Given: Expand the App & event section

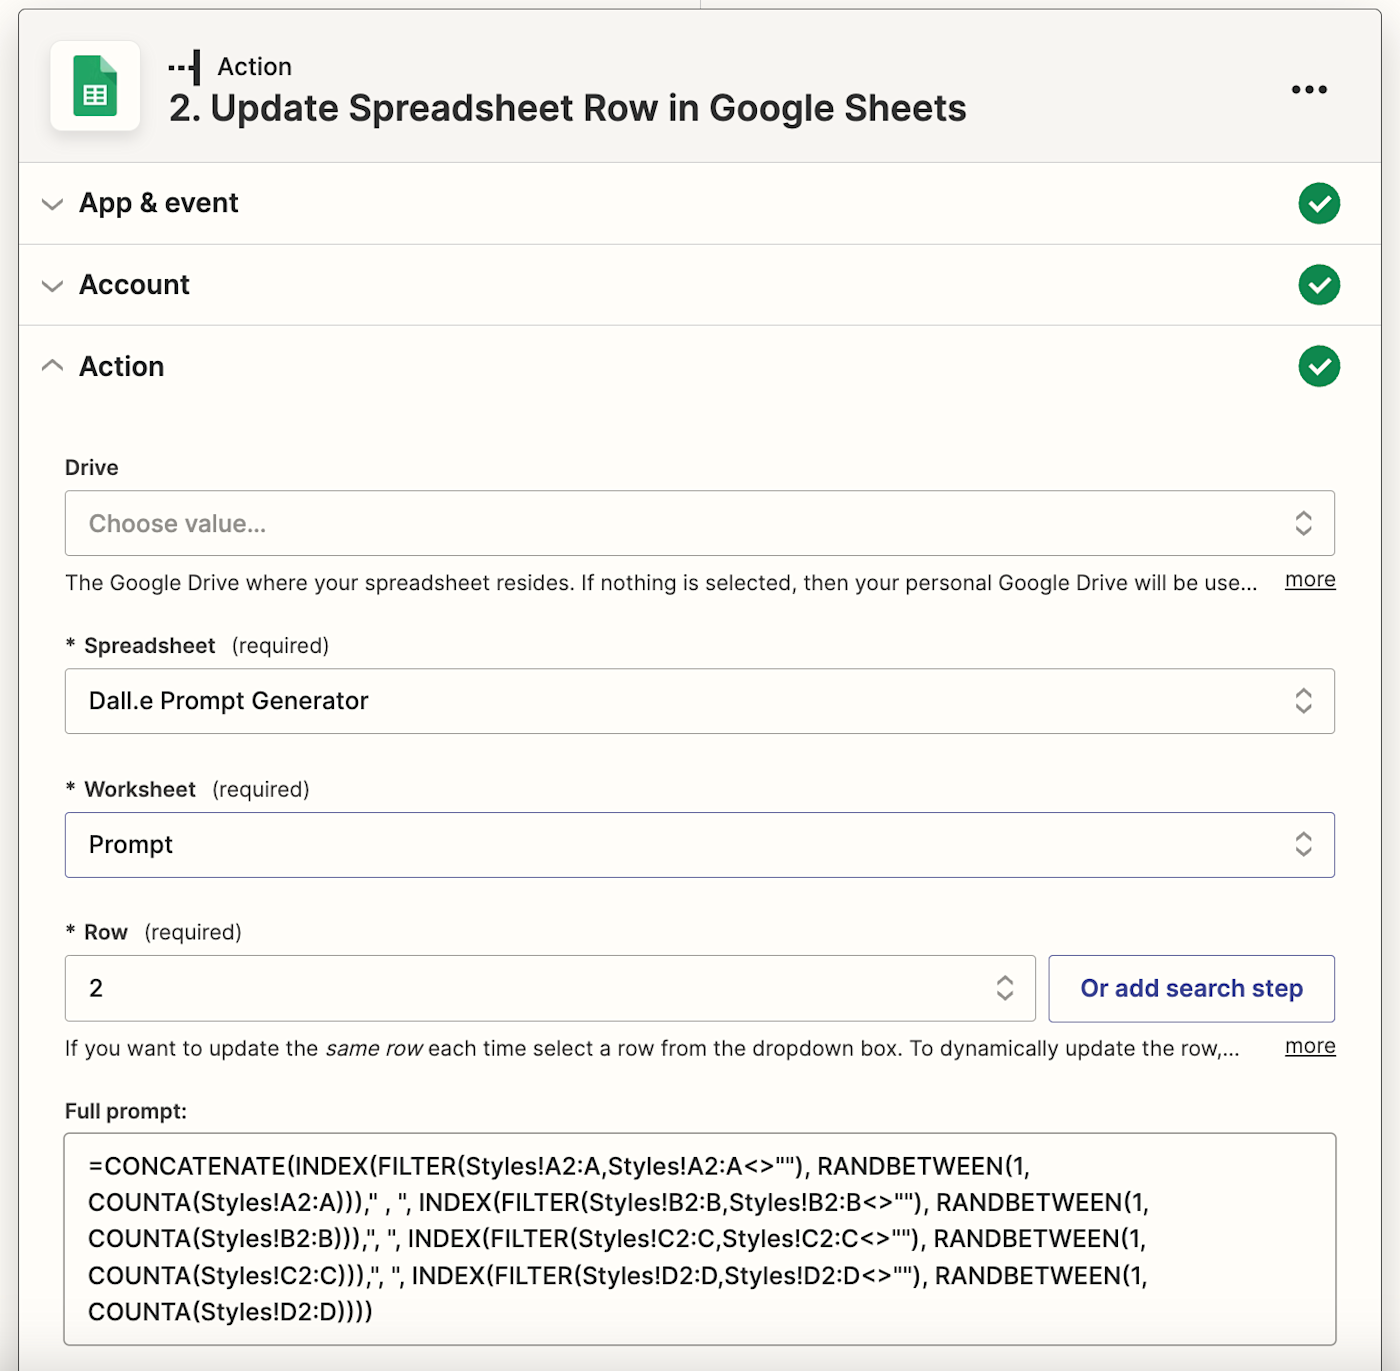Looking at the screenshot, I should click(x=52, y=204).
